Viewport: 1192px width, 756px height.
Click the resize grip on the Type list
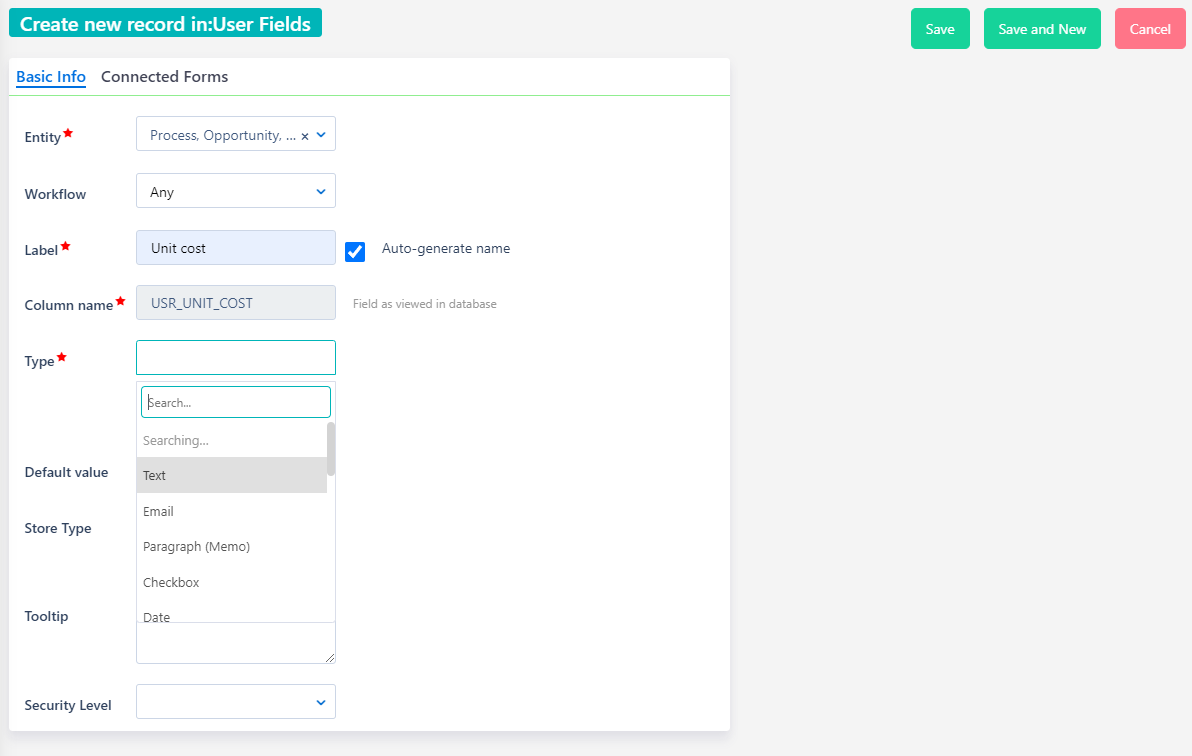pyautogui.click(x=330, y=657)
